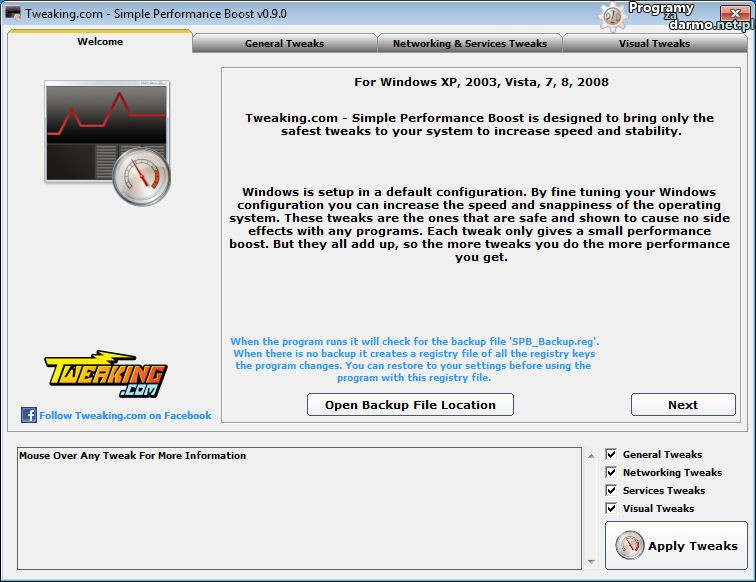Click the gauge icon on Apply Tweaks
This screenshot has height=582, width=756.
click(x=629, y=545)
